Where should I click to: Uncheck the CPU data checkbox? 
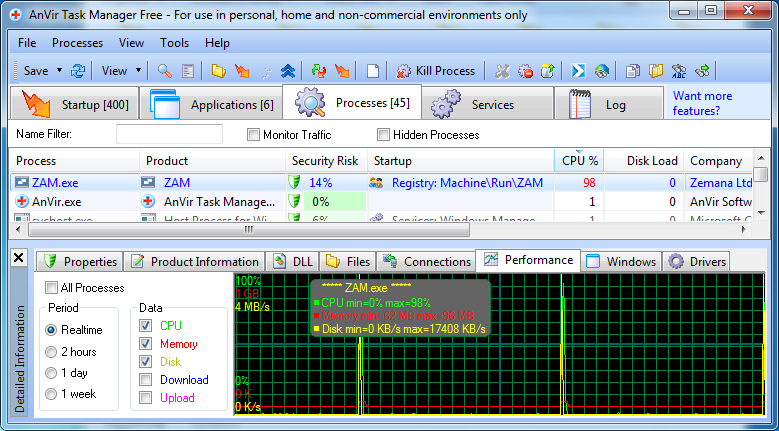[146, 326]
